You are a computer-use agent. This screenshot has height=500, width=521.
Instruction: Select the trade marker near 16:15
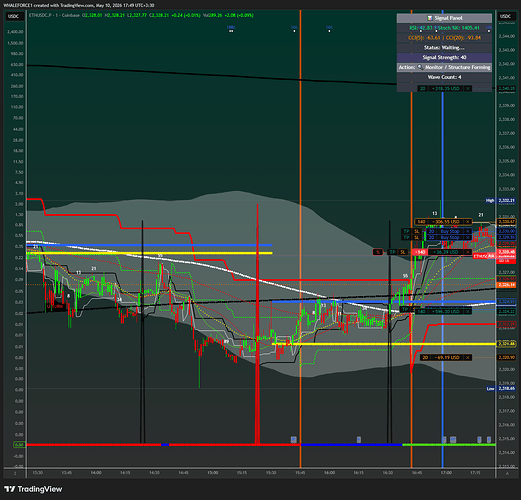359,440
